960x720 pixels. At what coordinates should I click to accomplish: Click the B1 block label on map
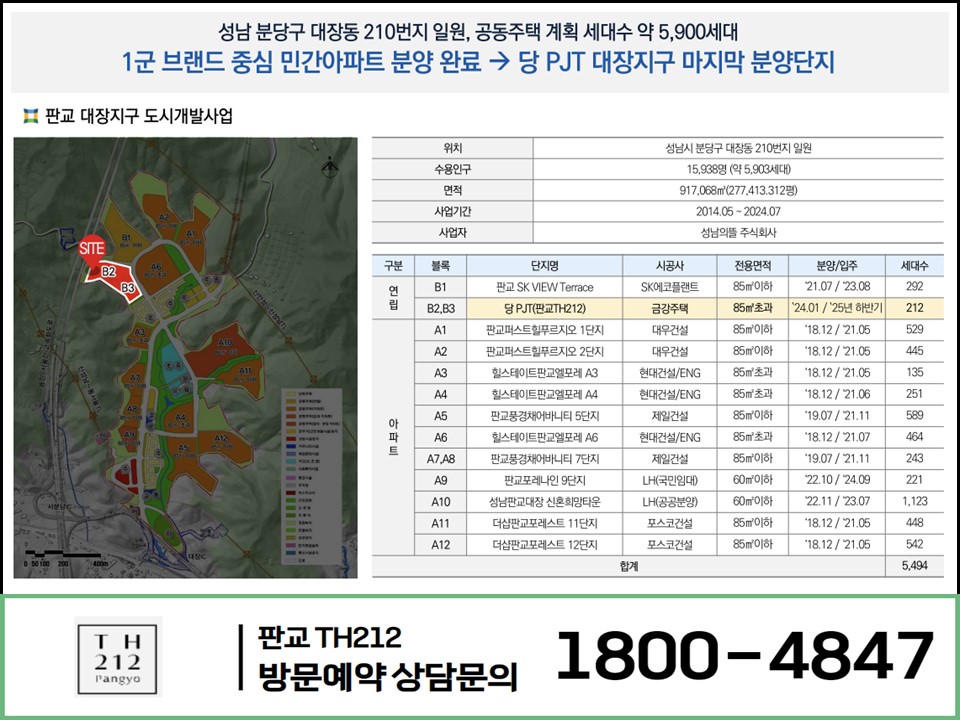[126, 238]
